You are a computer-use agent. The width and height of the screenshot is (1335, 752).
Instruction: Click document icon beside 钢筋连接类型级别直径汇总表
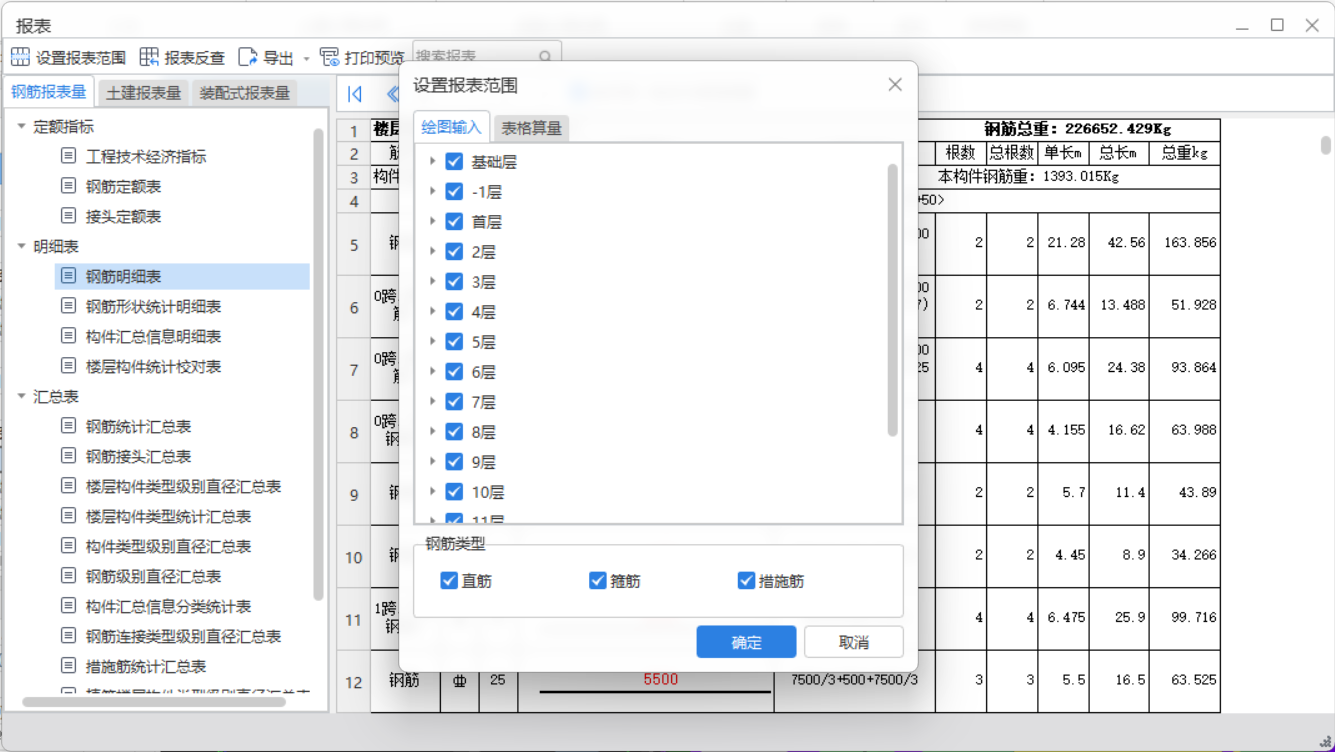click(69, 636)
